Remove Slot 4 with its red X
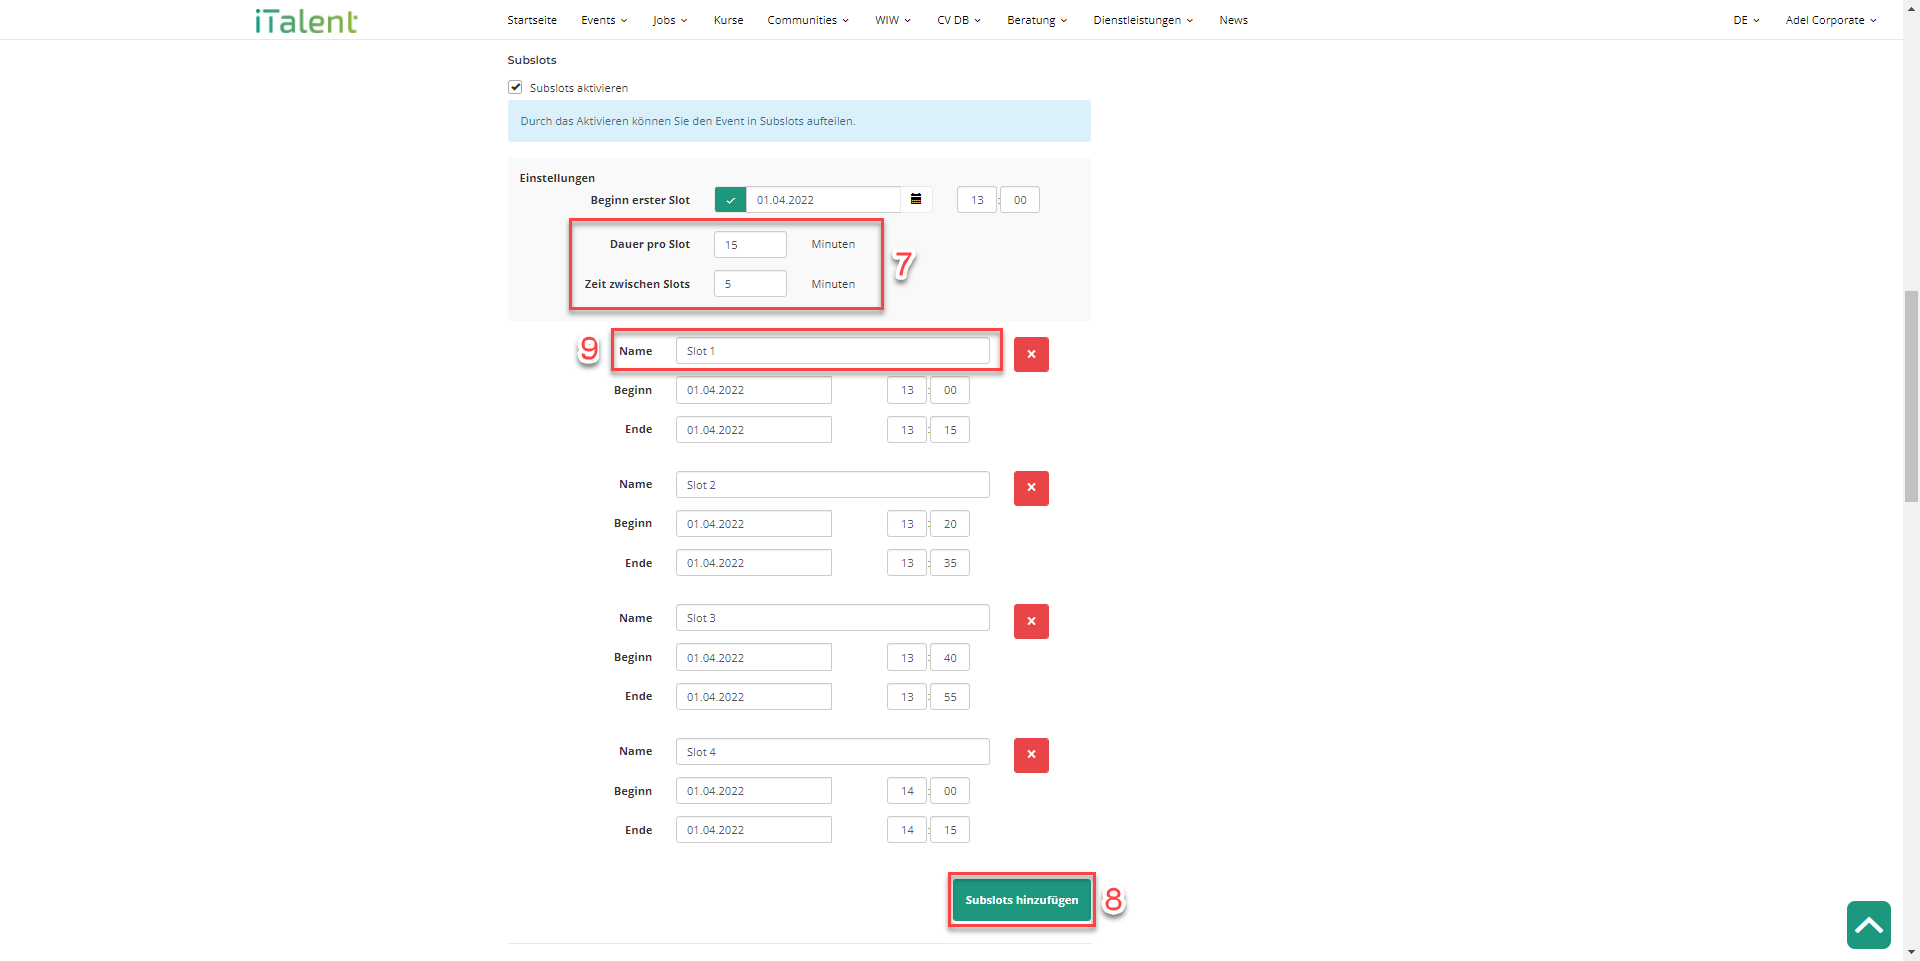1920x961 pixels. [1031, 755]
